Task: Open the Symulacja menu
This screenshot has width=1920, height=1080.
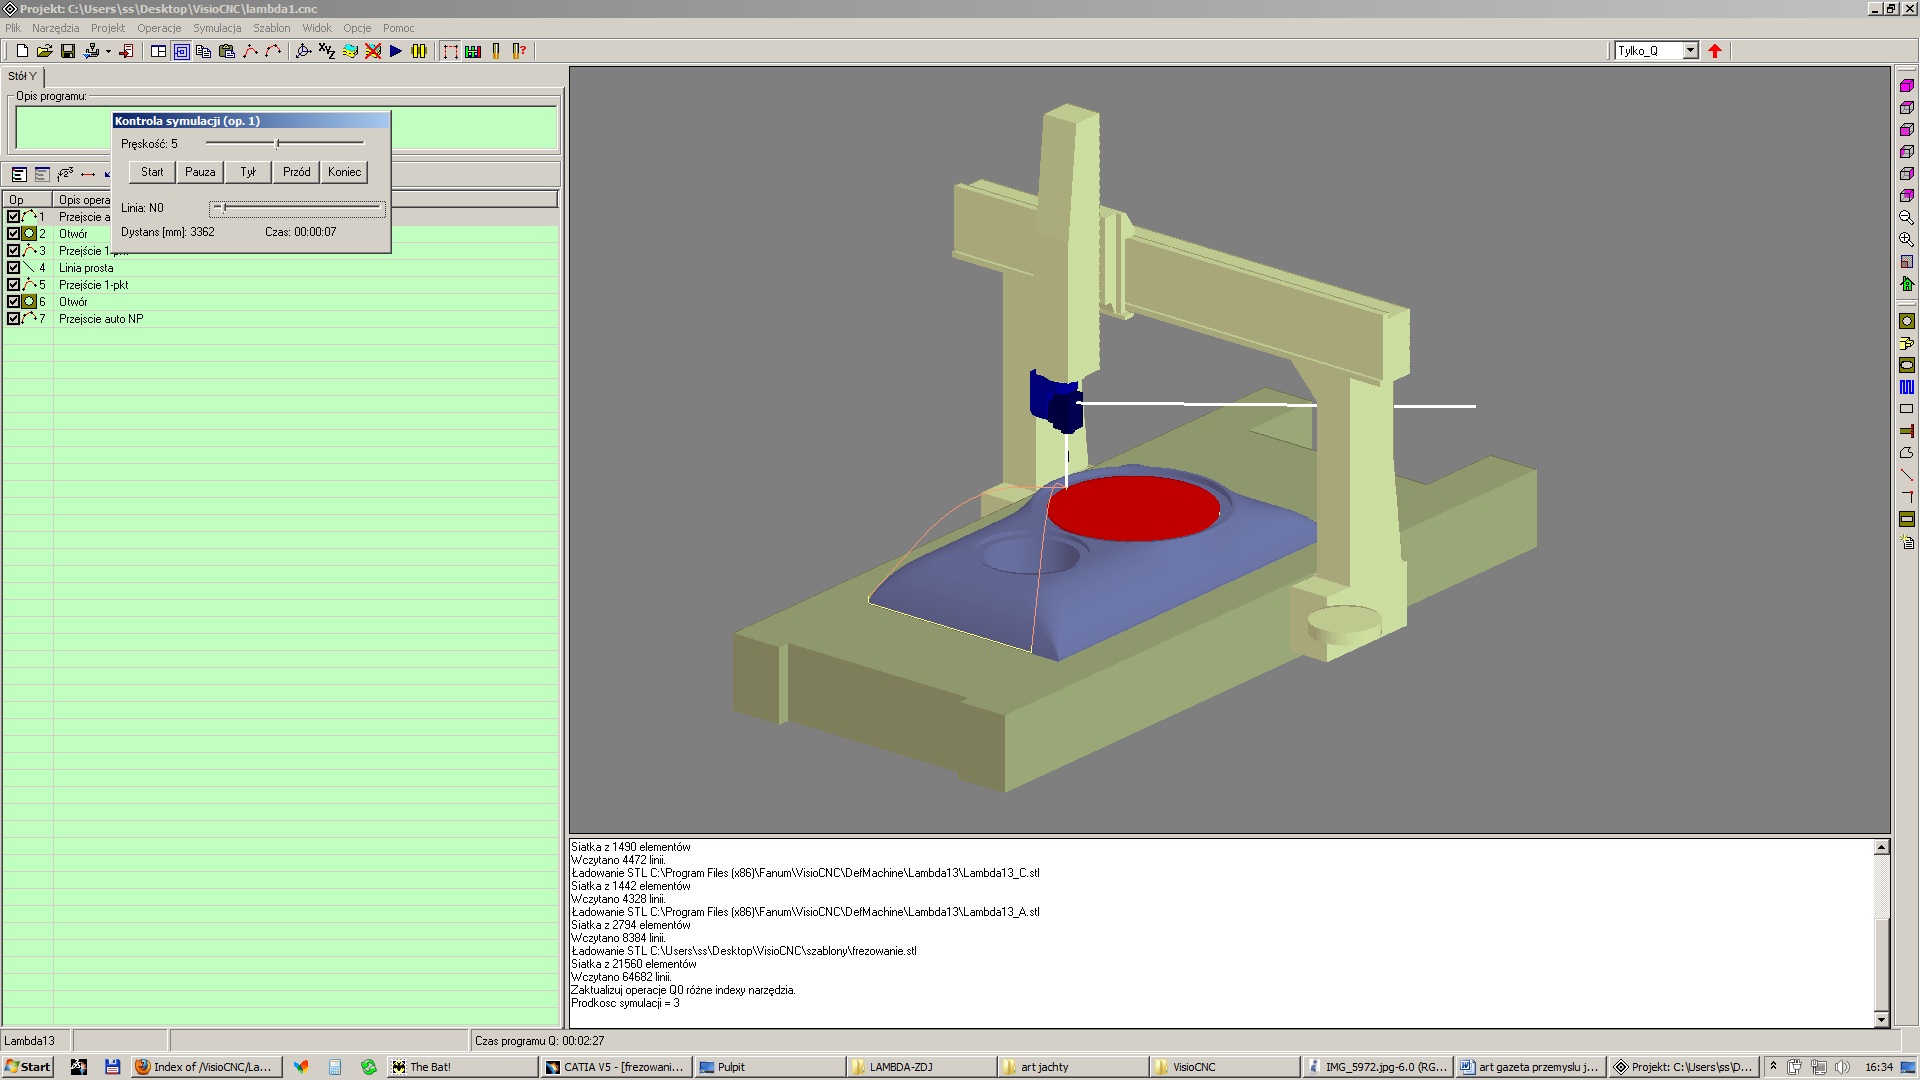Action: click(x=217, y=28)
